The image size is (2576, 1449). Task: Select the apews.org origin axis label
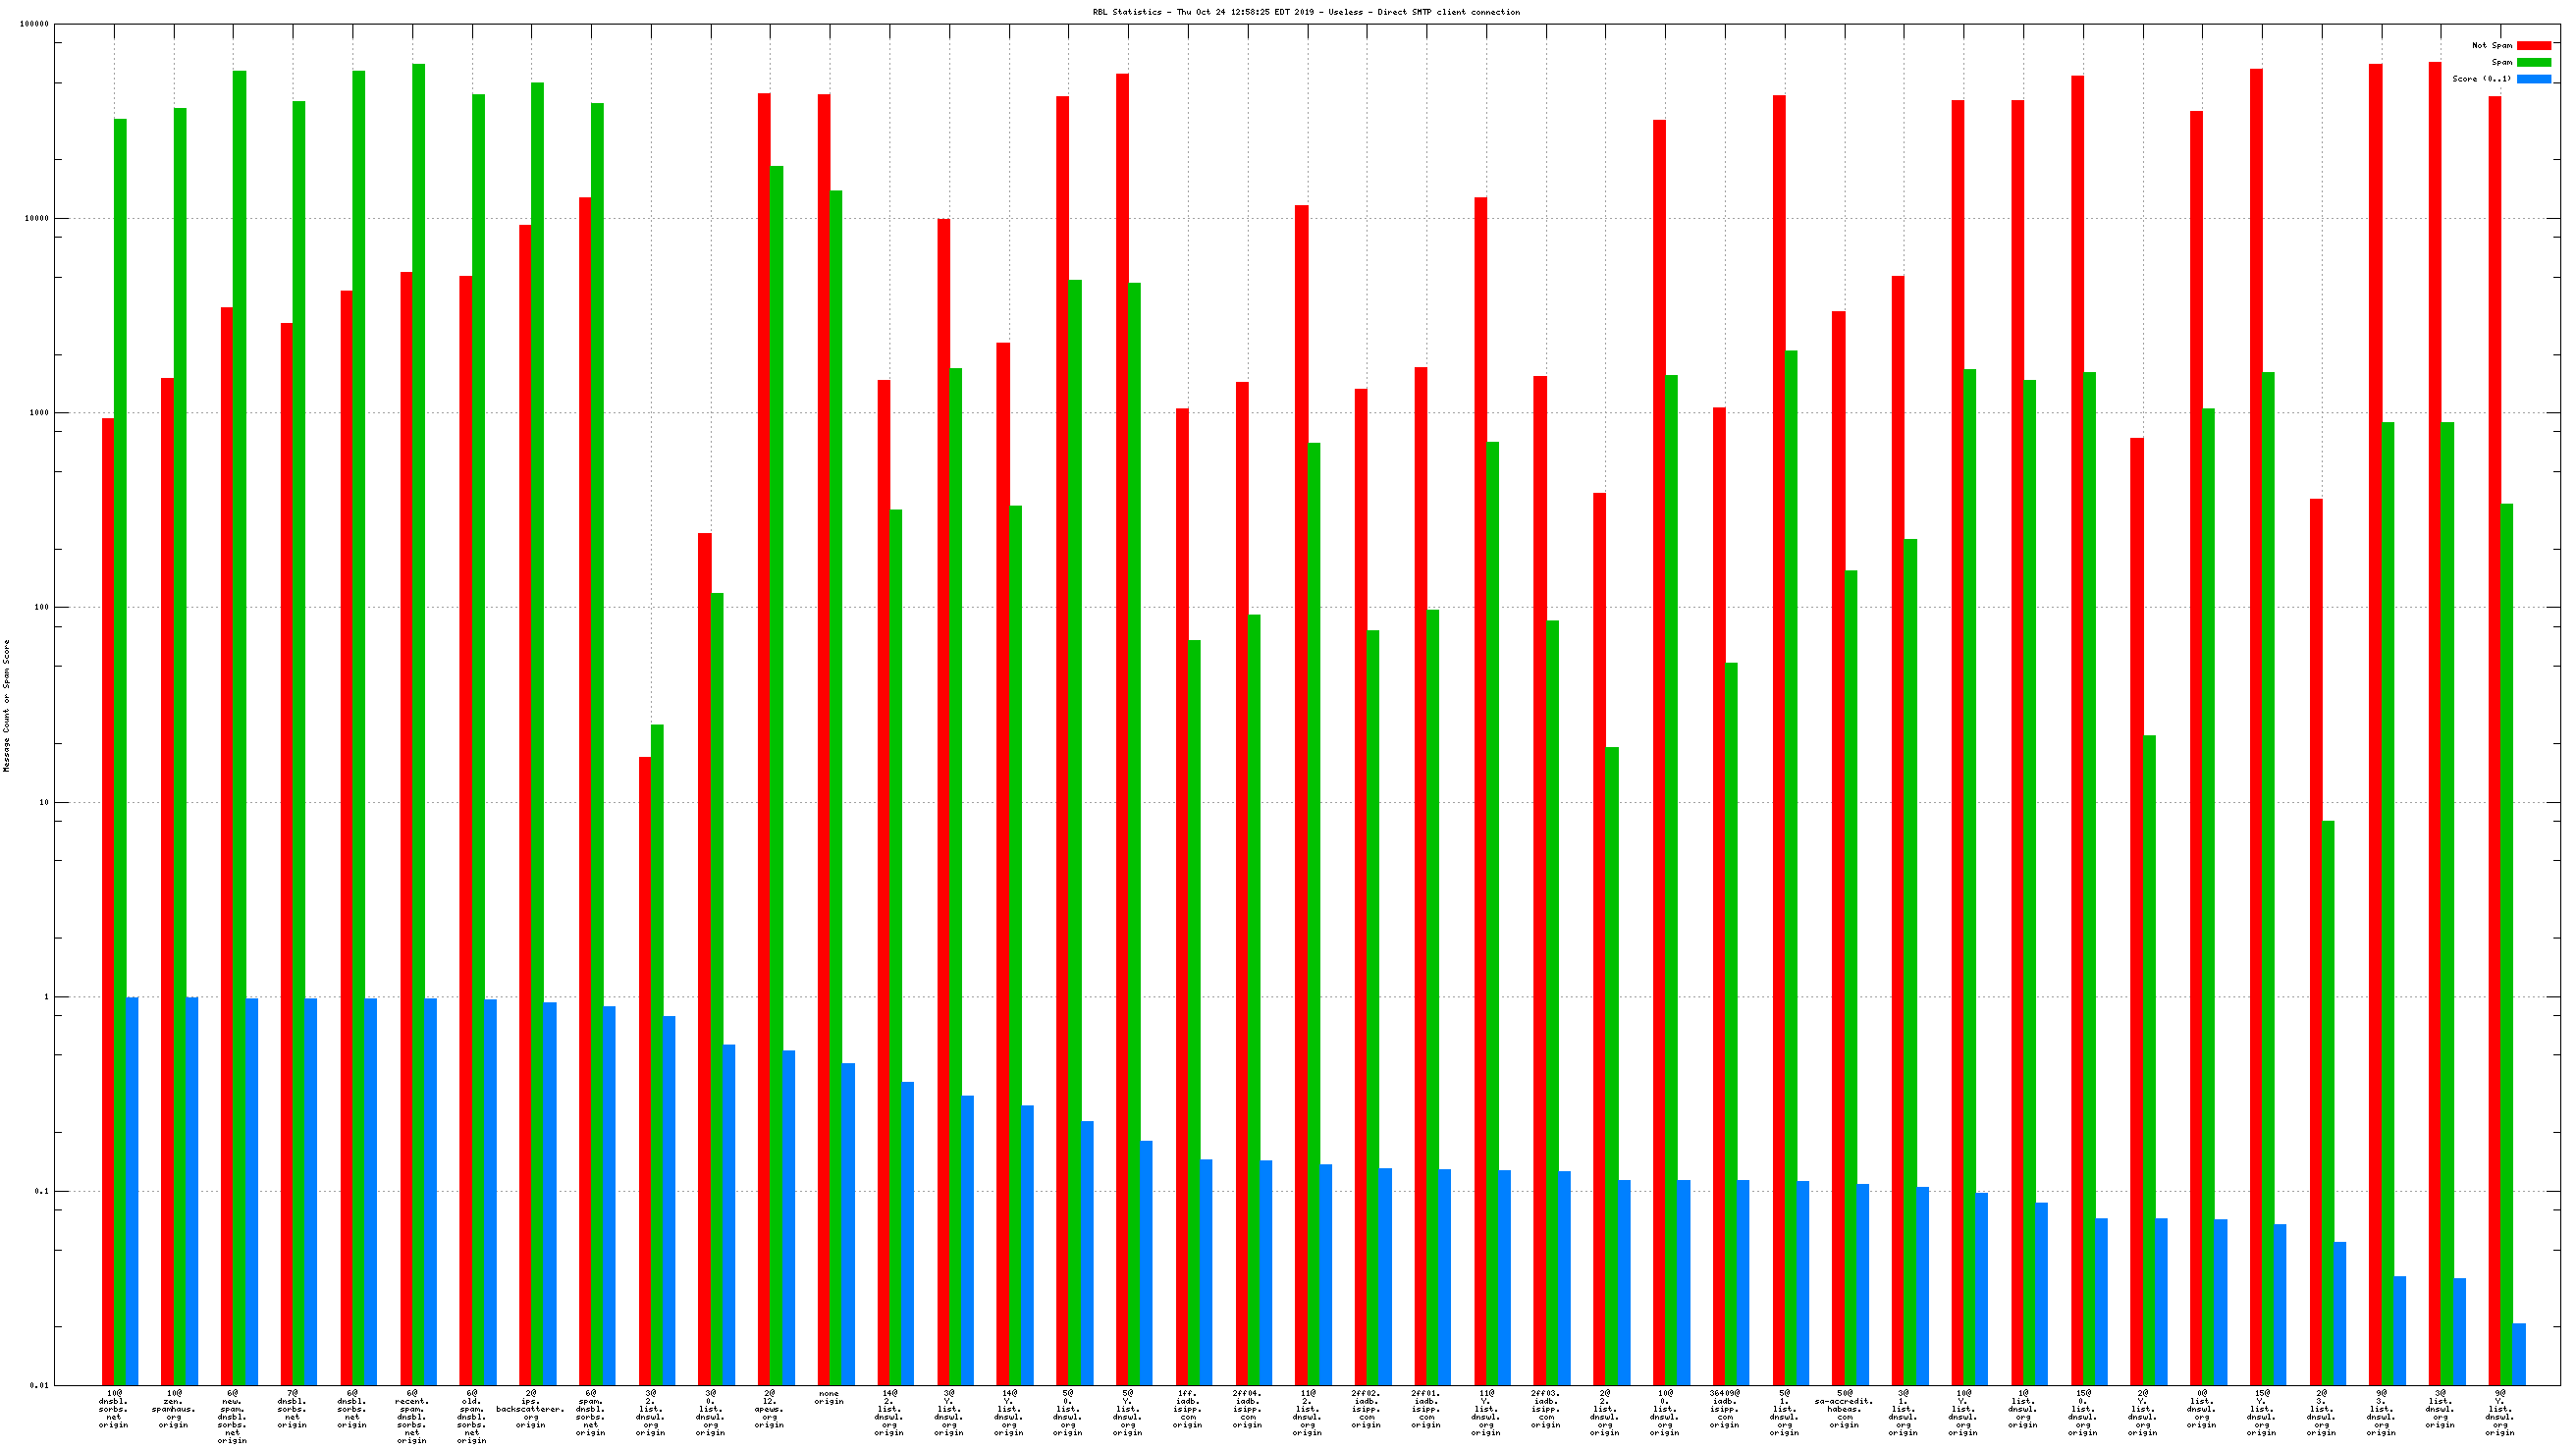click(x=769, y=1408)
